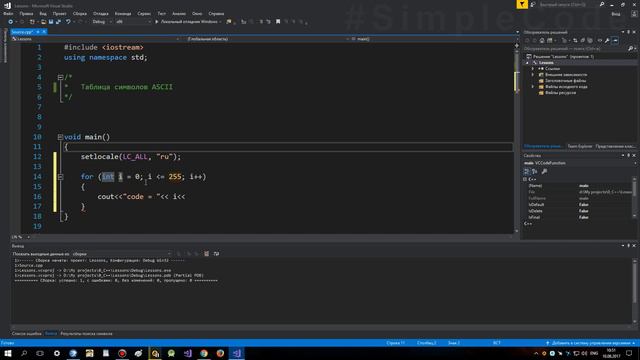Image resolution: width=640 pixels, height=360 pixels.
Task: Save the current file with the Save icon
Action: point(51,22)
